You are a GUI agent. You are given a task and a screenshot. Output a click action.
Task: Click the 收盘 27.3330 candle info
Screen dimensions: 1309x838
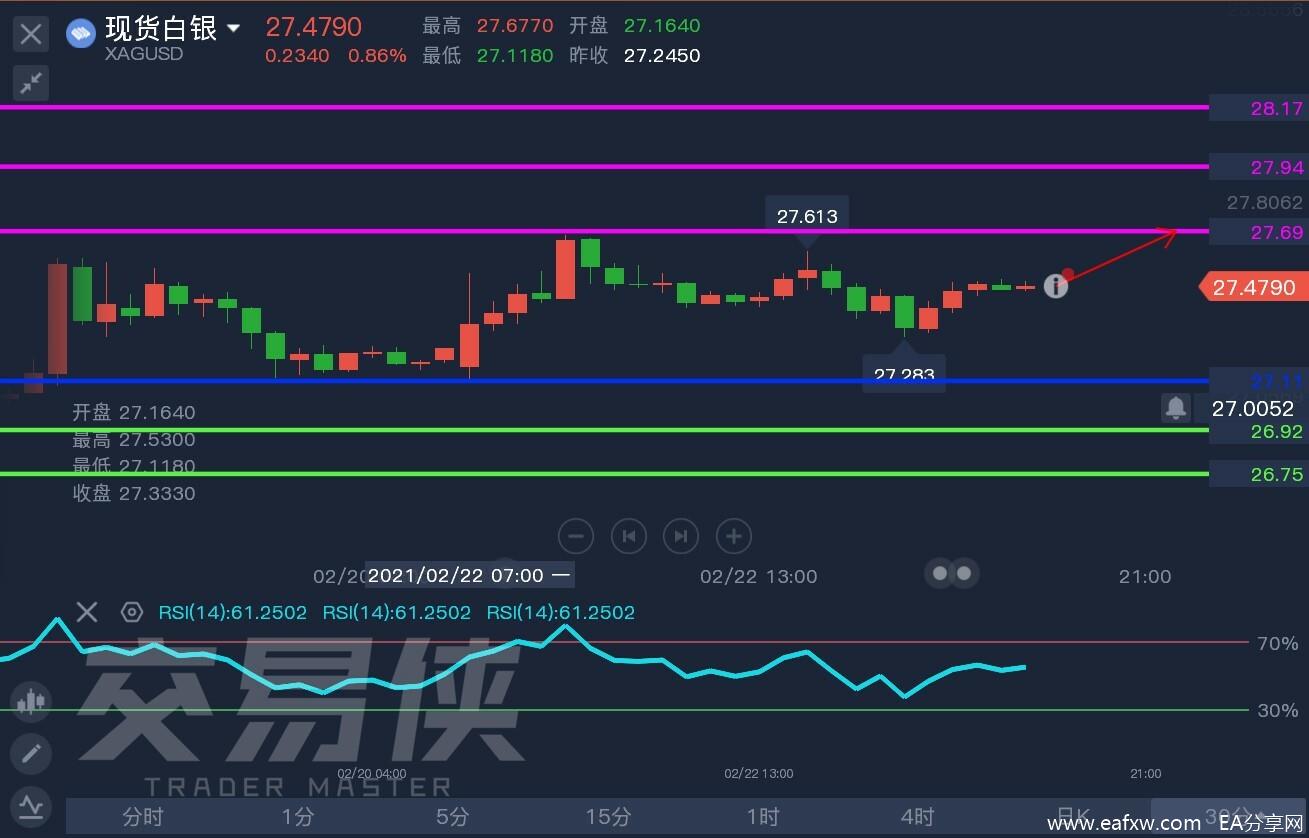[134, 493]
